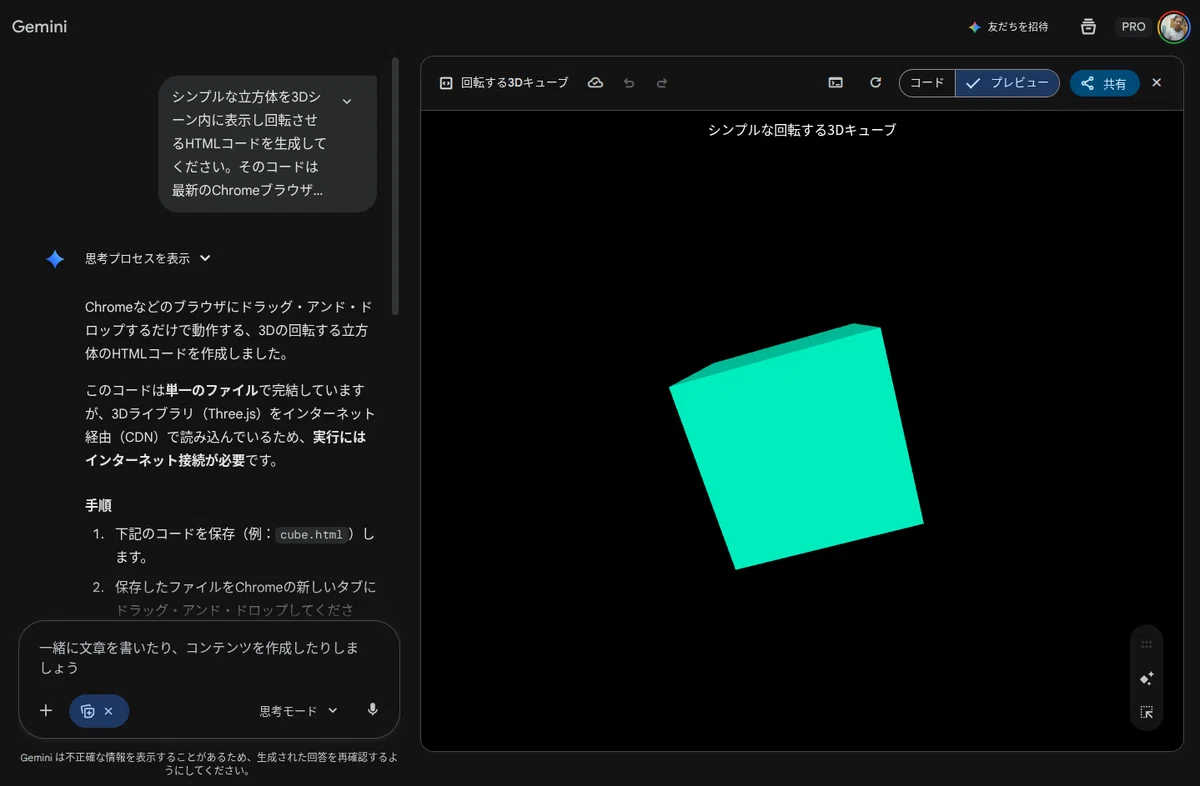The image size is (1200, 786).
Task: Open the Gems stack icon in header
Action: click(x=1089, y=27)
